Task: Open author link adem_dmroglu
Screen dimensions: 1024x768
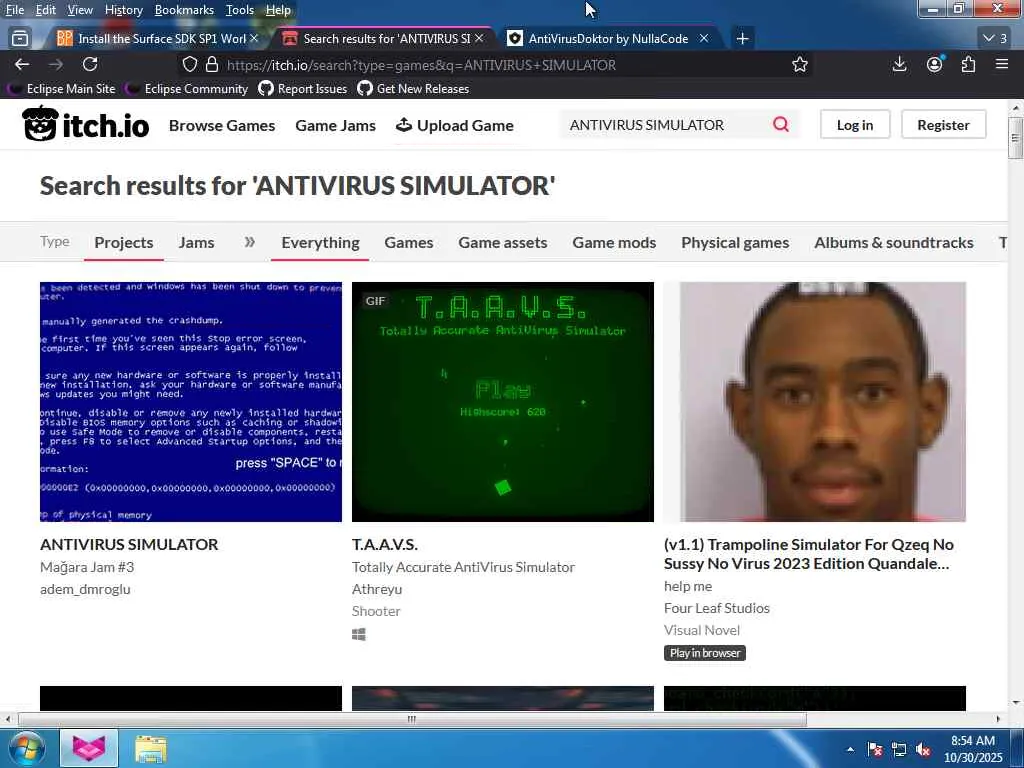Action: [85, 589]
